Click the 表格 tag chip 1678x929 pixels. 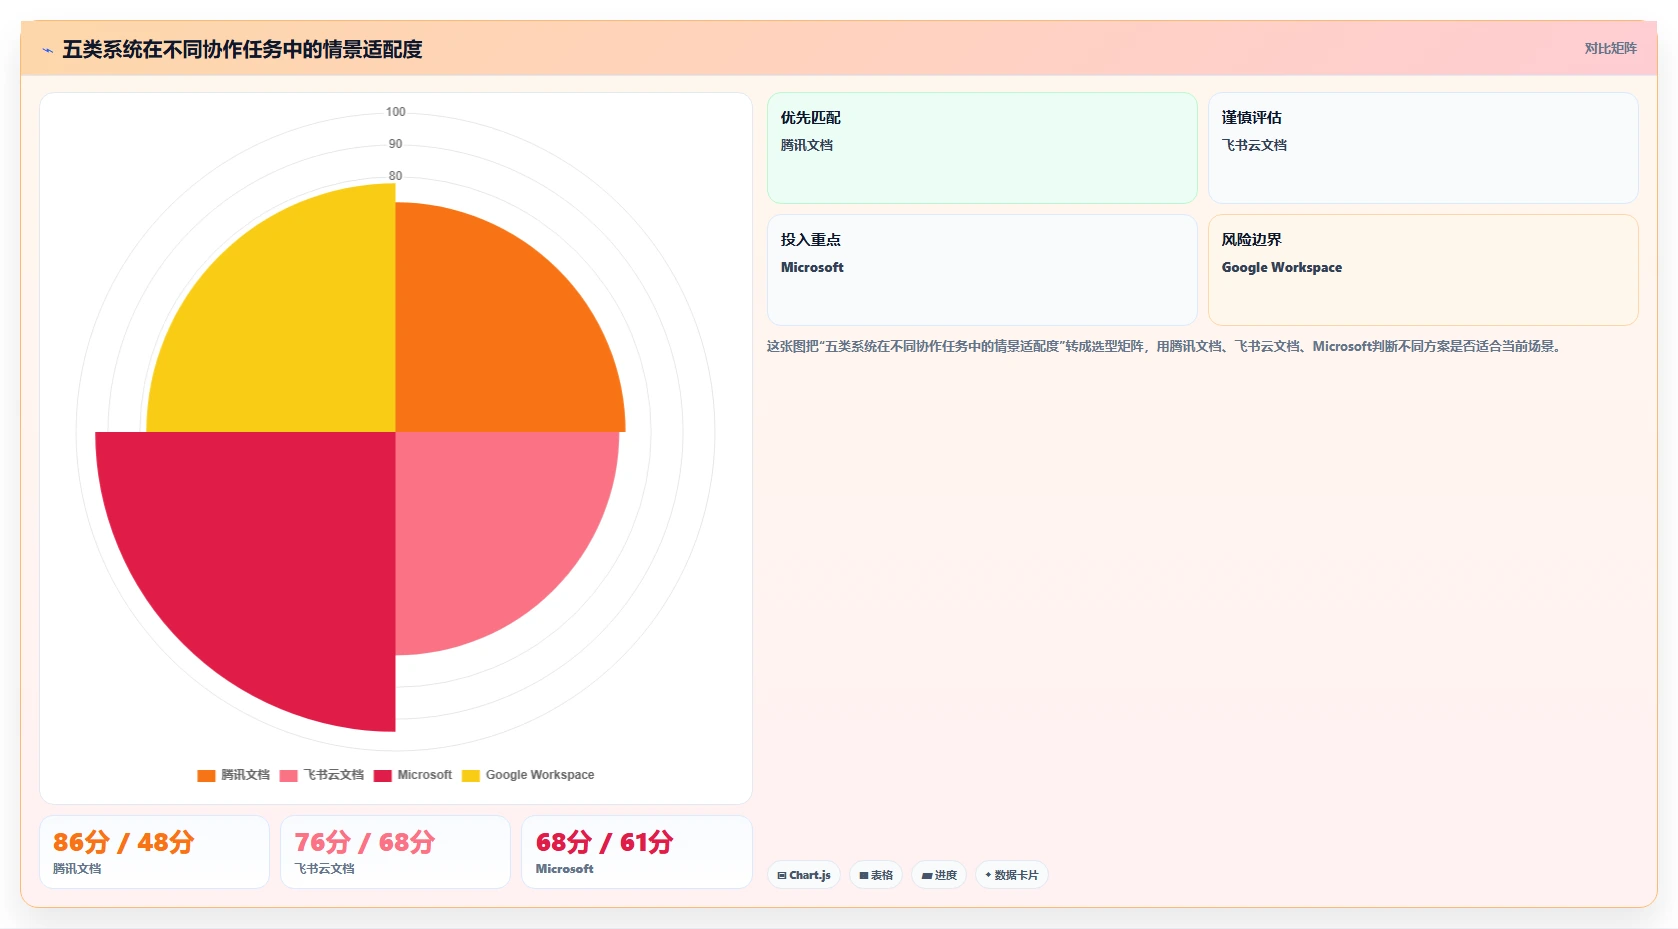pos(876,875)
